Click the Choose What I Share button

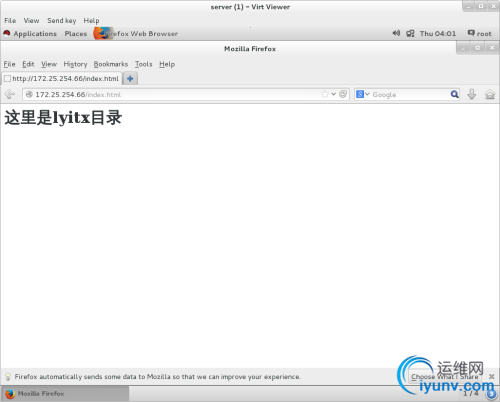click(444, 377)
